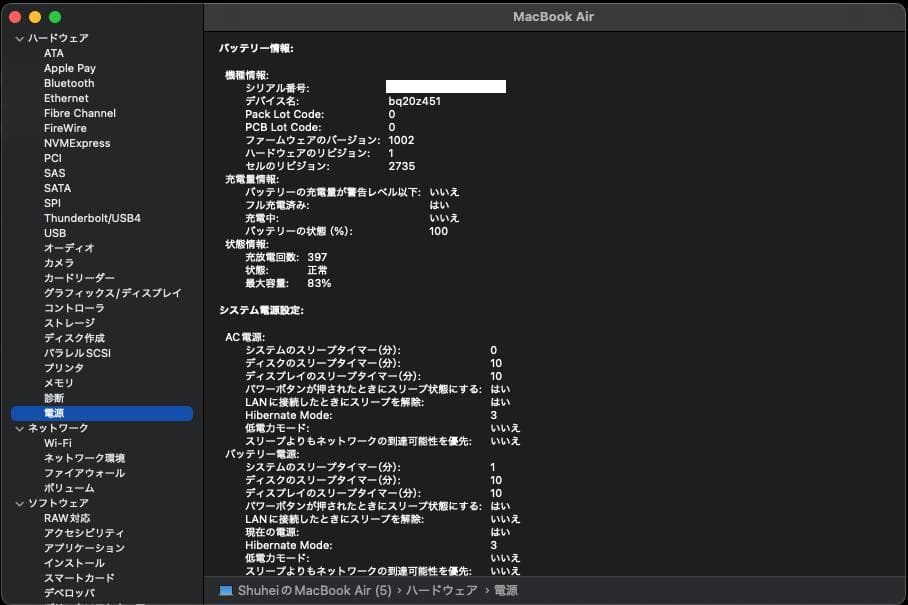This screenshot has width=908, height=605.
Task: Select SAS in the sidebar
Action: [x=54, y=174]
